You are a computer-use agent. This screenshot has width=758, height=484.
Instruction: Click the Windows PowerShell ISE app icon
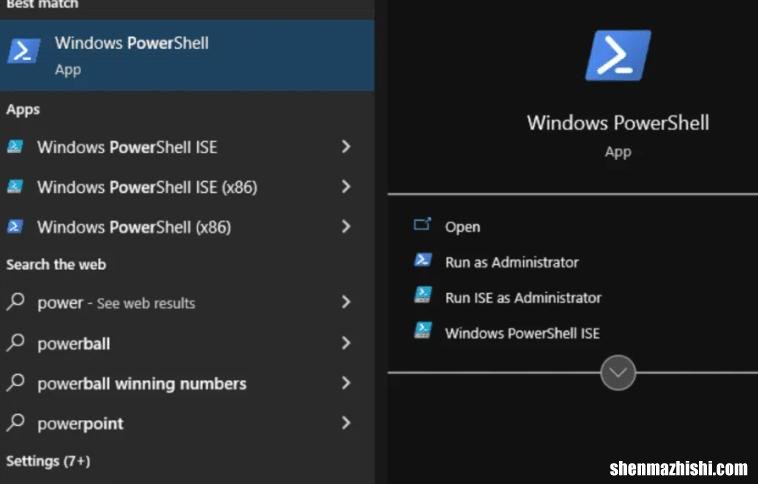pos(15,146)
